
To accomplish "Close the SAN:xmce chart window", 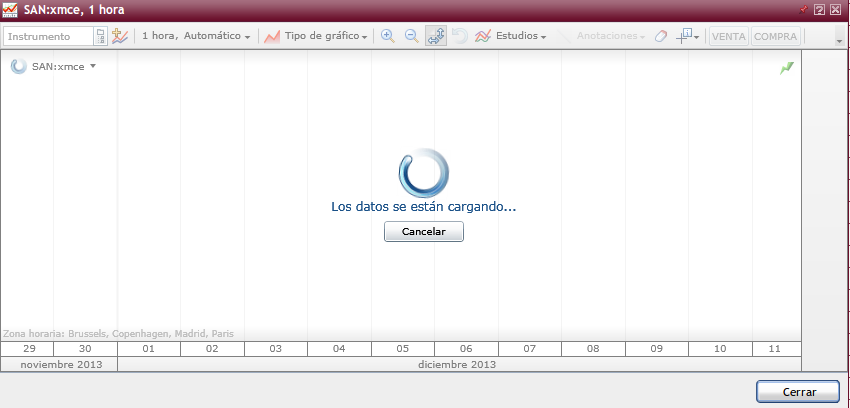I will tap(835, 9).
